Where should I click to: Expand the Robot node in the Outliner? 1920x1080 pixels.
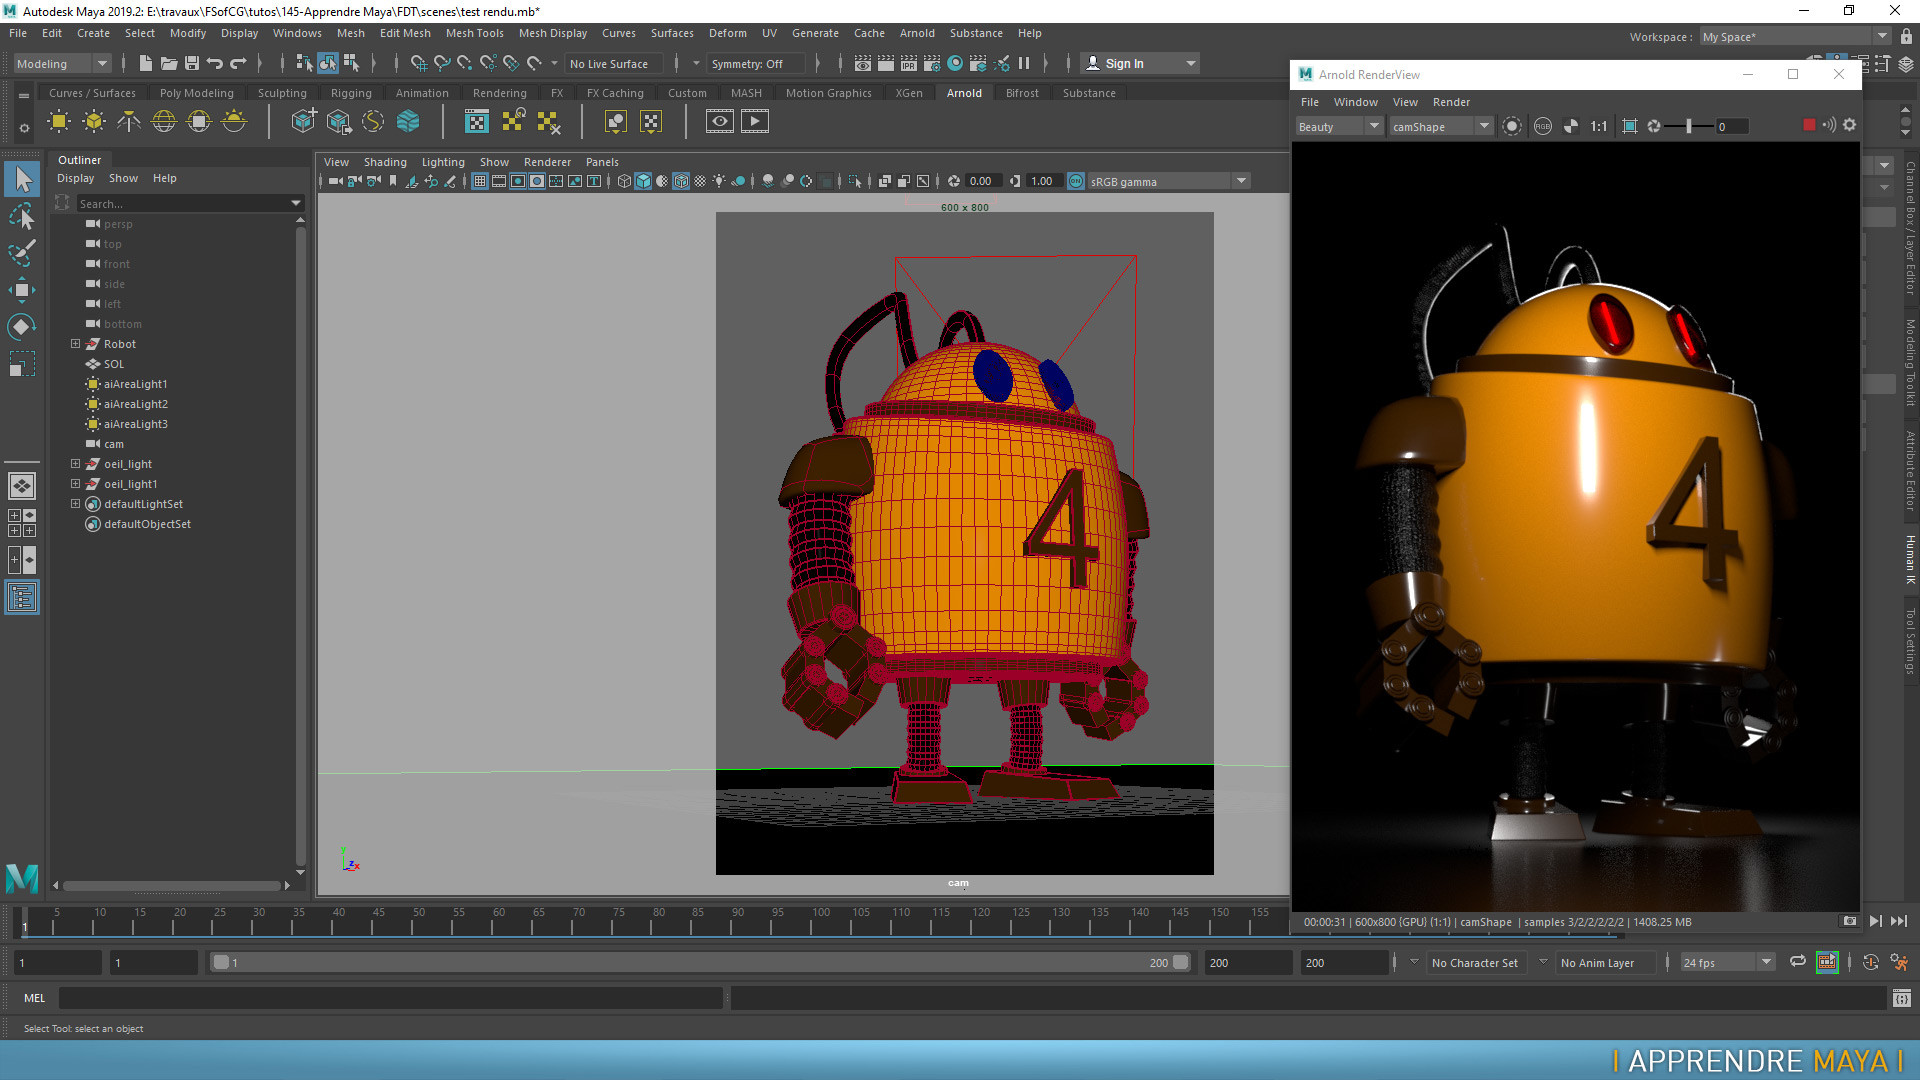(x=75, y=343)
